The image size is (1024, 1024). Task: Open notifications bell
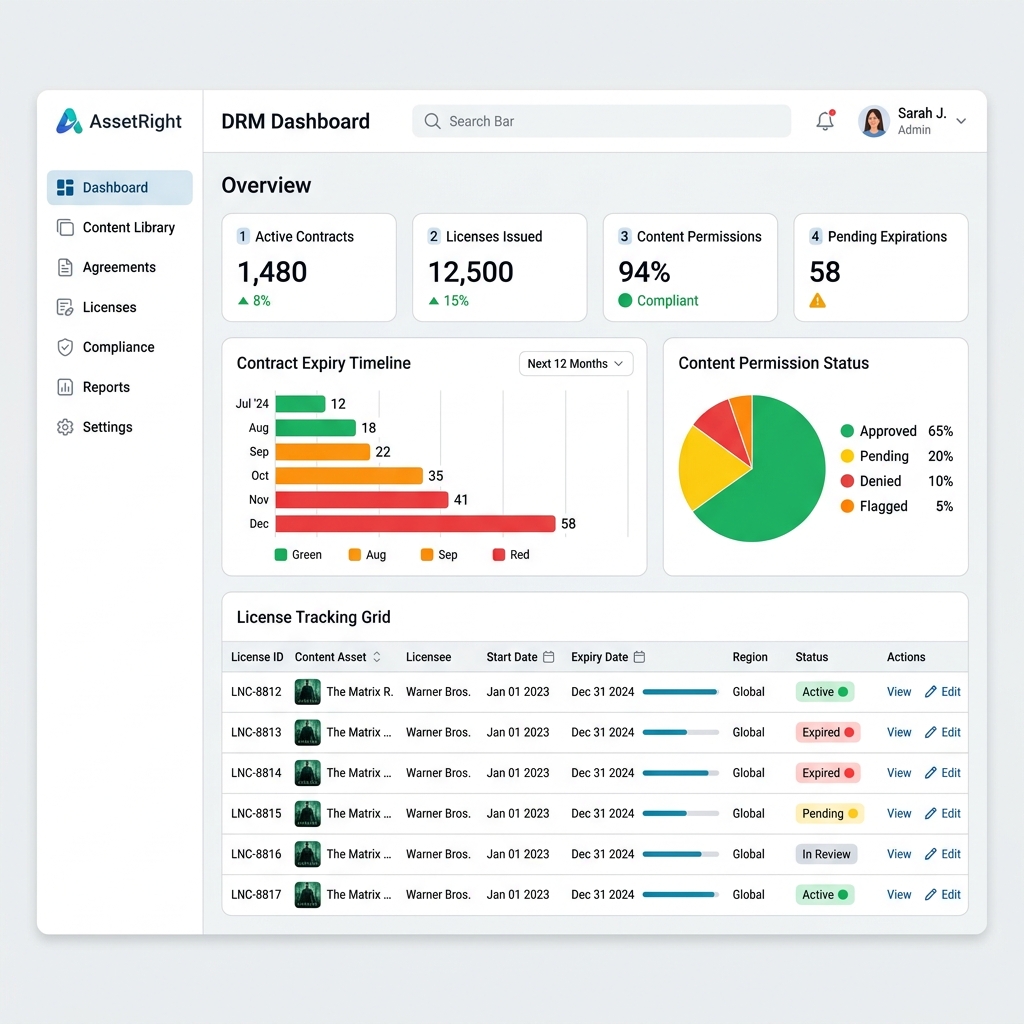825,120
